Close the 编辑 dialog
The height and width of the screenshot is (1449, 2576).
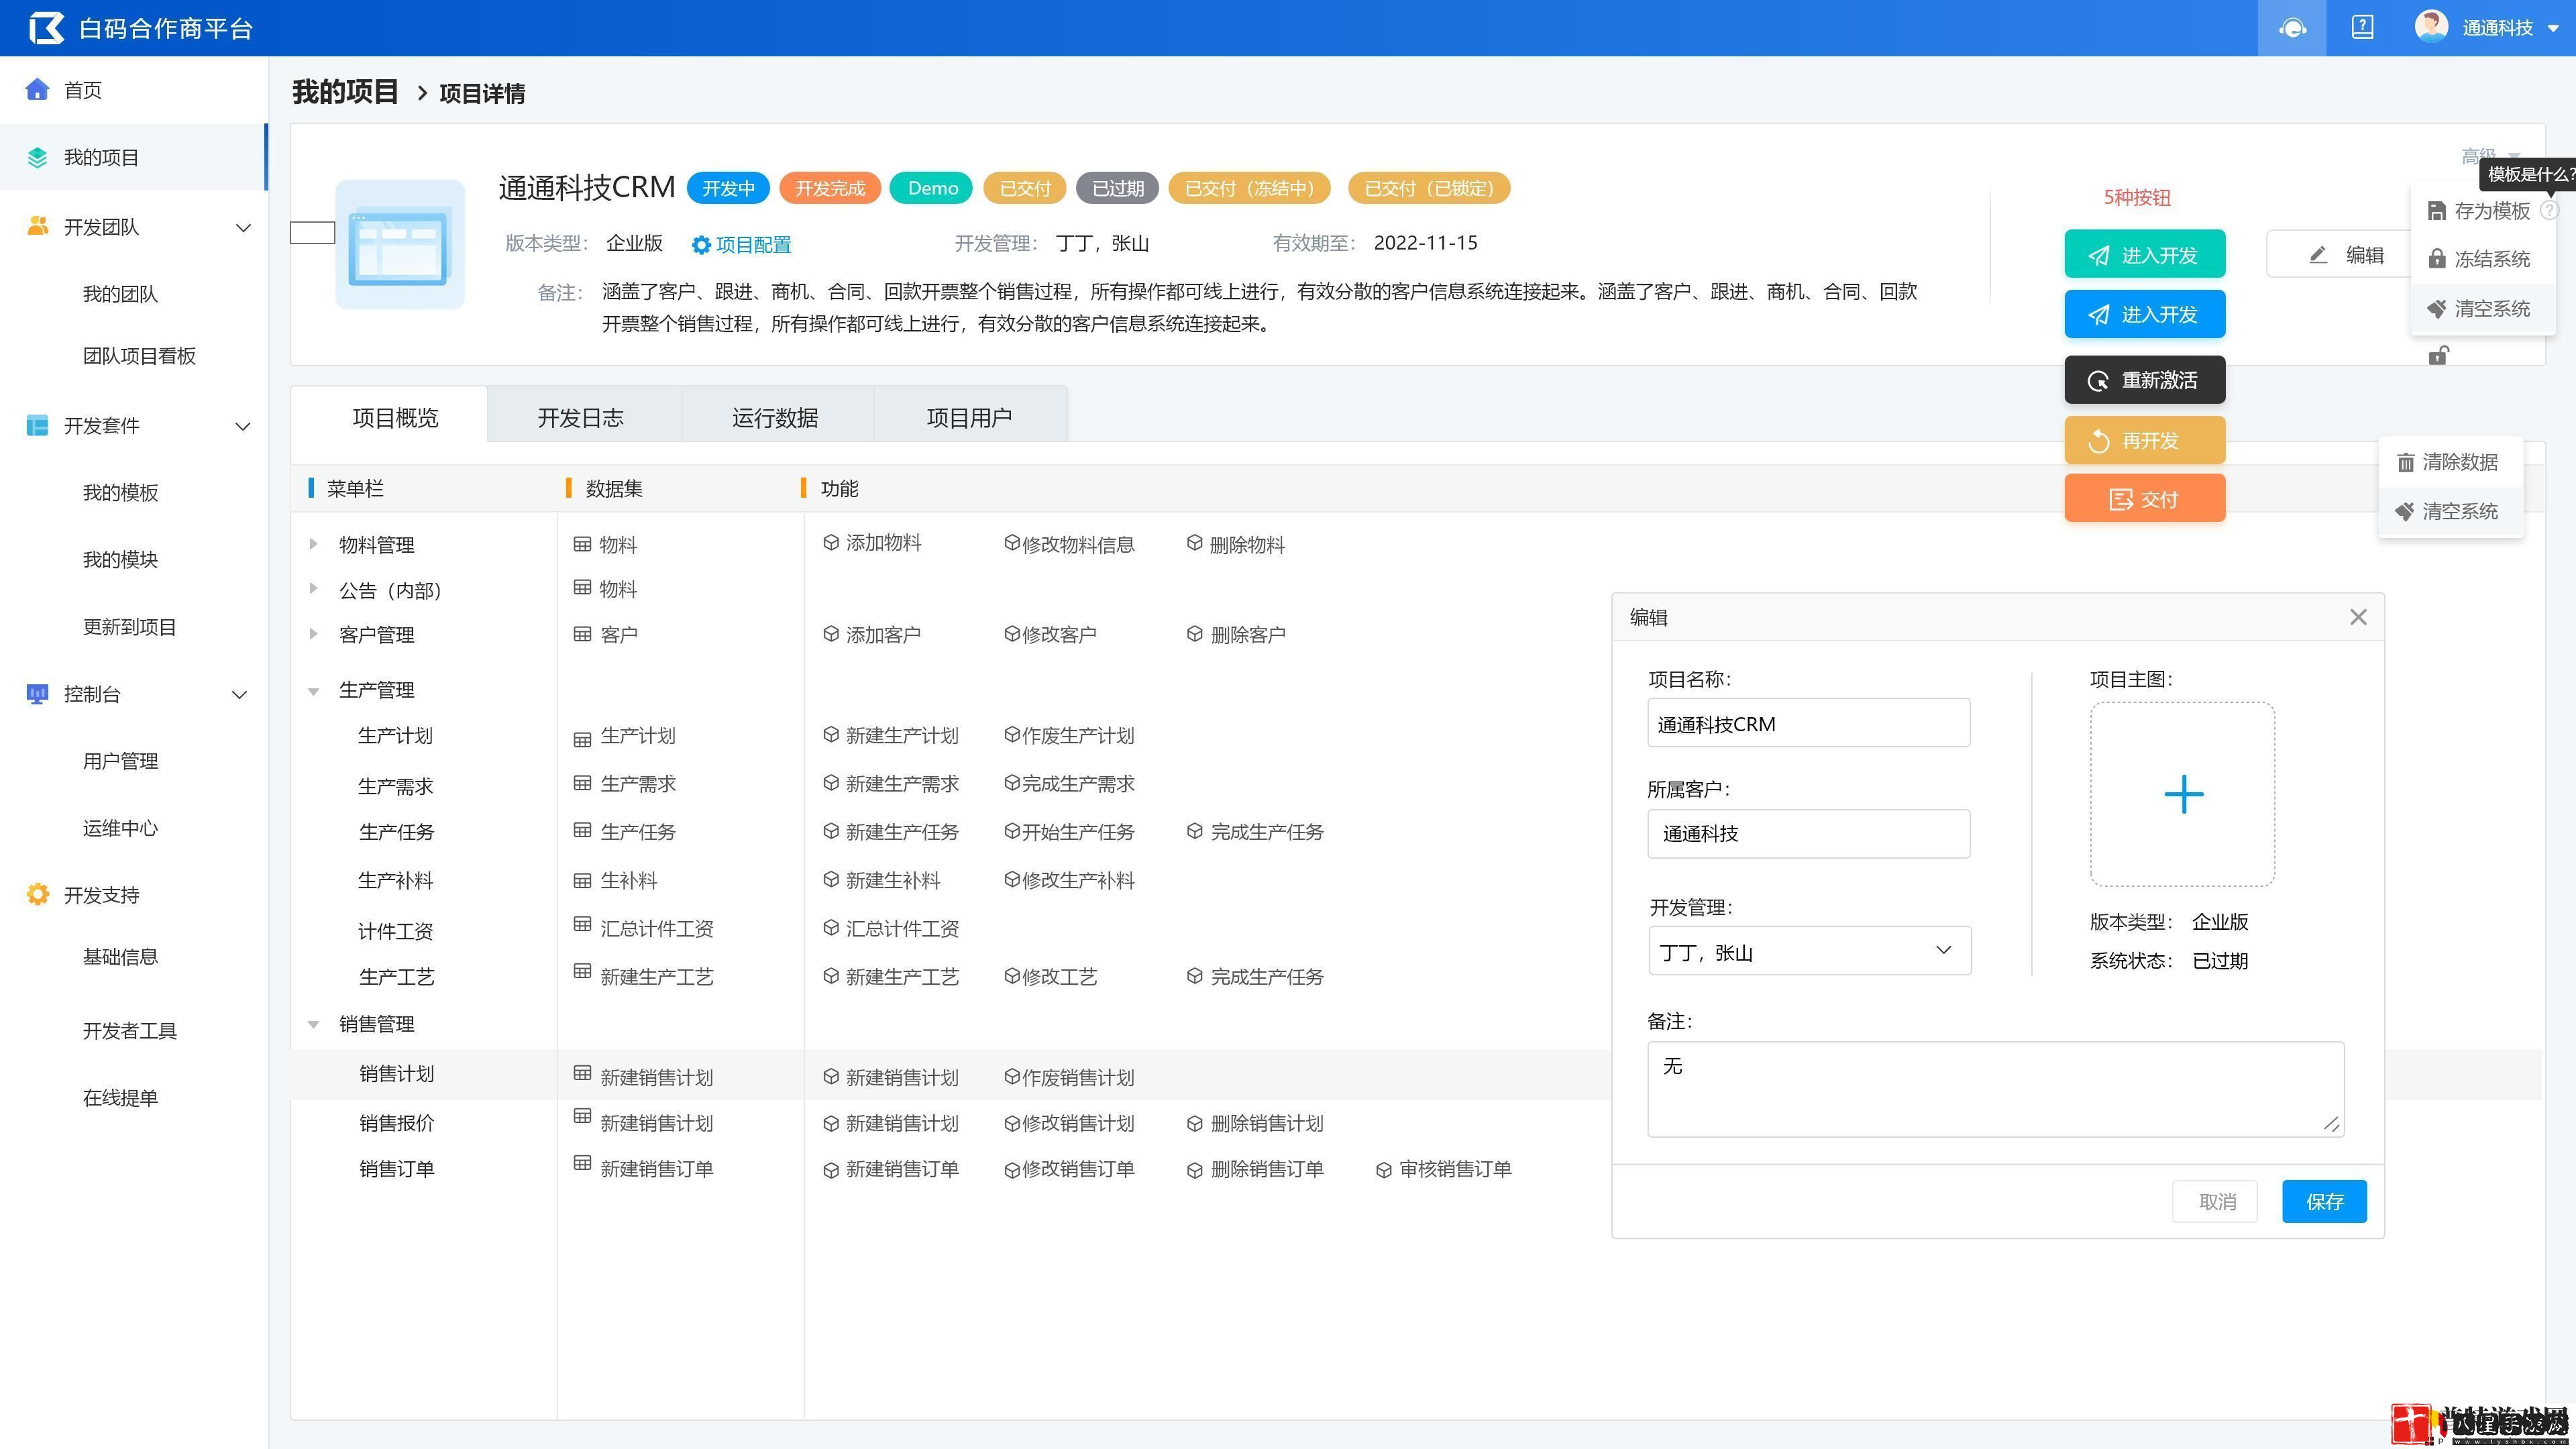point(2358,617)
